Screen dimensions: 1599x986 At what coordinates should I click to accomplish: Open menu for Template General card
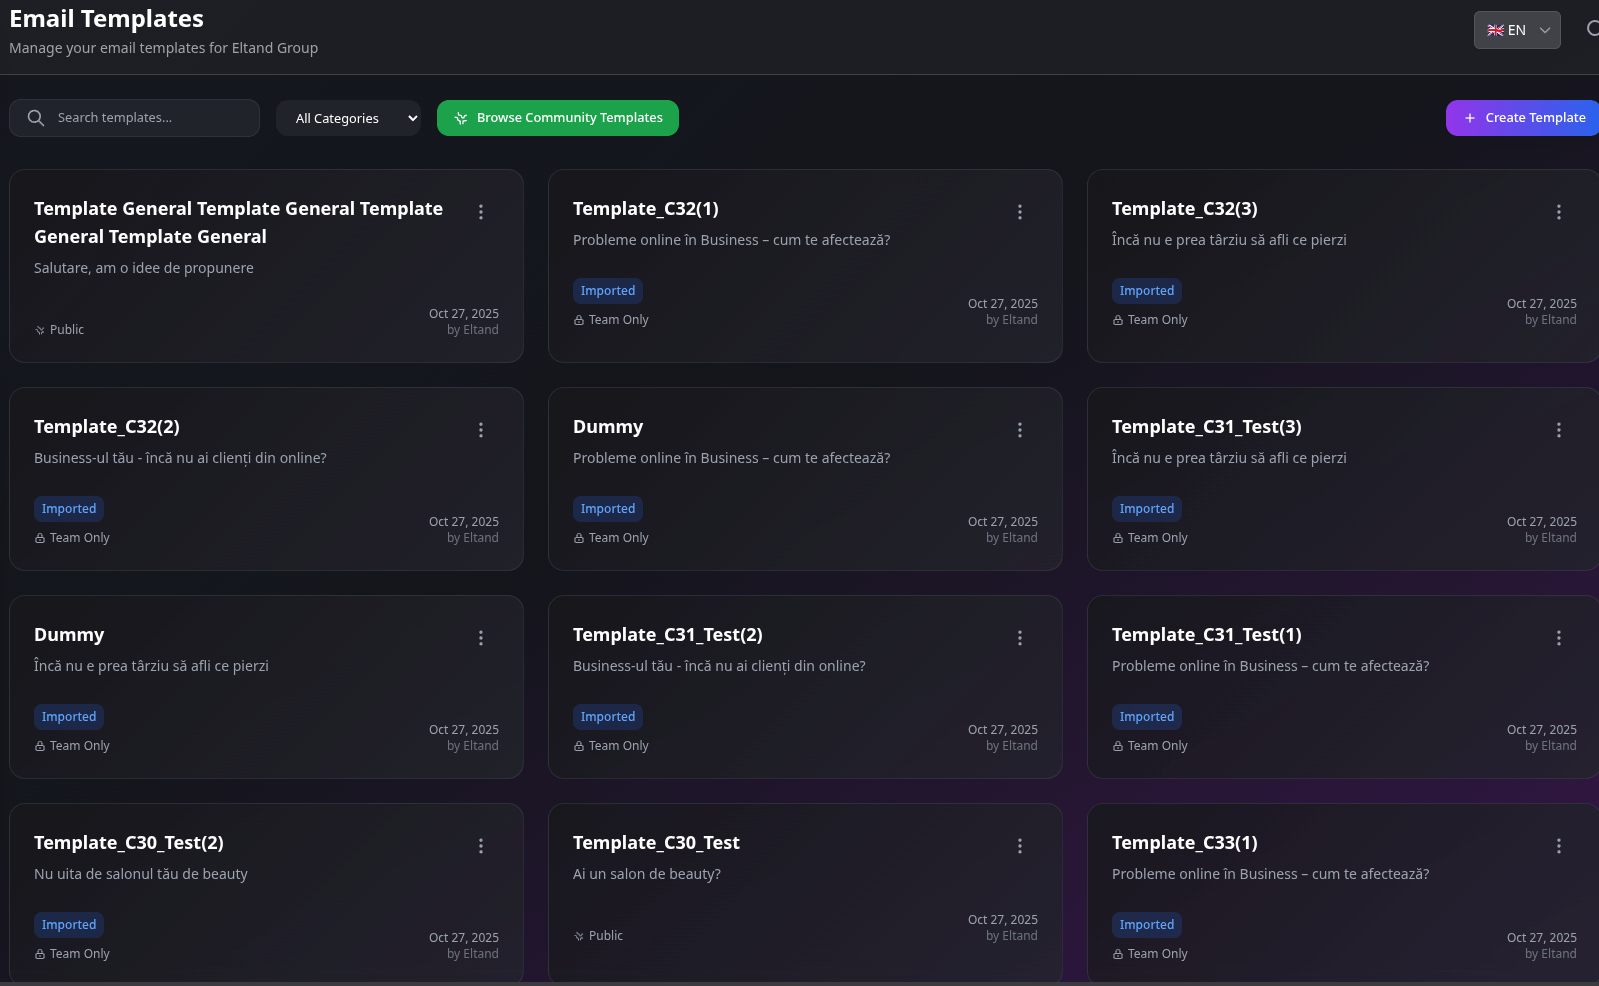[x=480, y=212]
